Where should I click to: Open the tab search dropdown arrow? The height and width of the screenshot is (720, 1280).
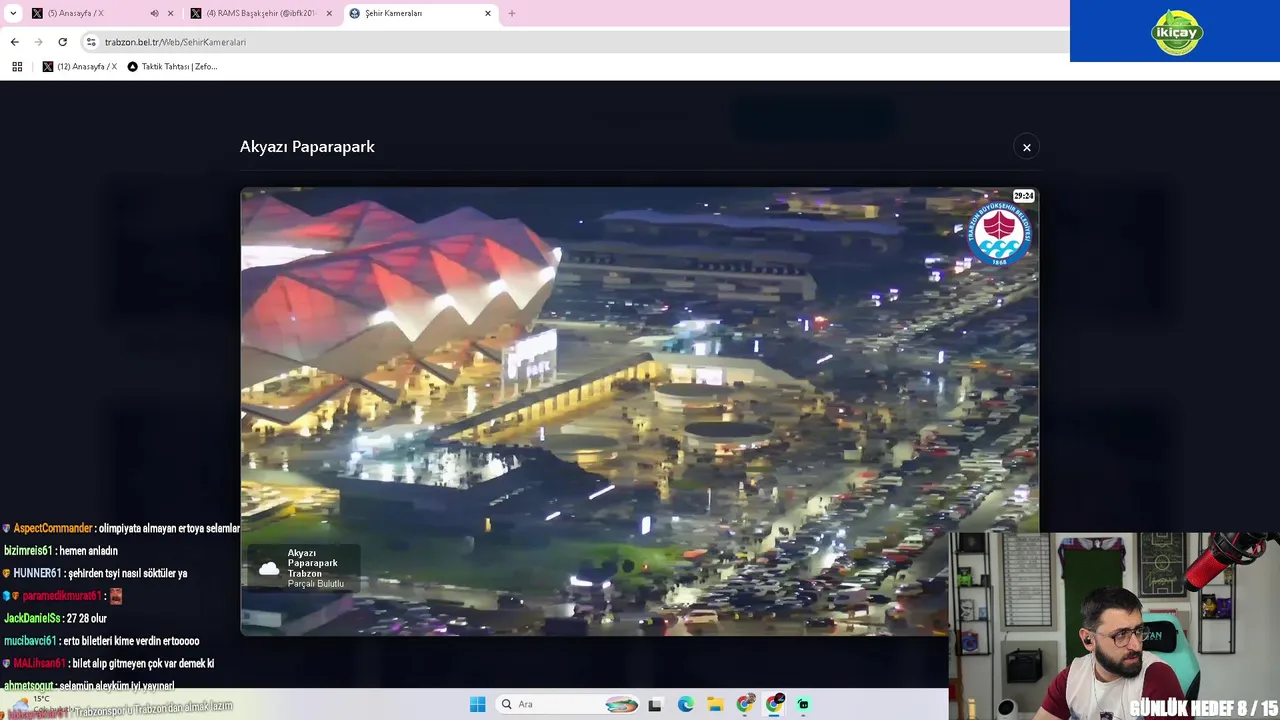coord(13,13)
